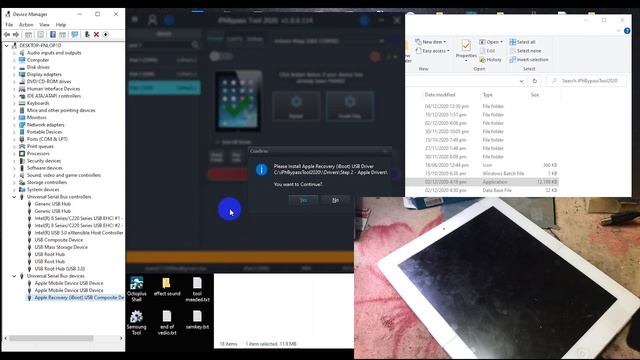Click the Help question mark in File Explorer
The image size is (640, 360).
[627, 31]
